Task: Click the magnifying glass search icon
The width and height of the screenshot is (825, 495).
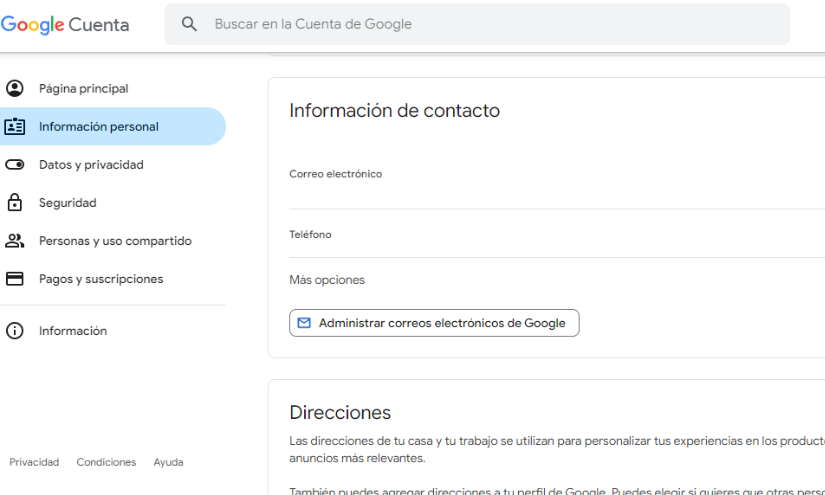Action: pyautogui.click(x=189, y=24)
